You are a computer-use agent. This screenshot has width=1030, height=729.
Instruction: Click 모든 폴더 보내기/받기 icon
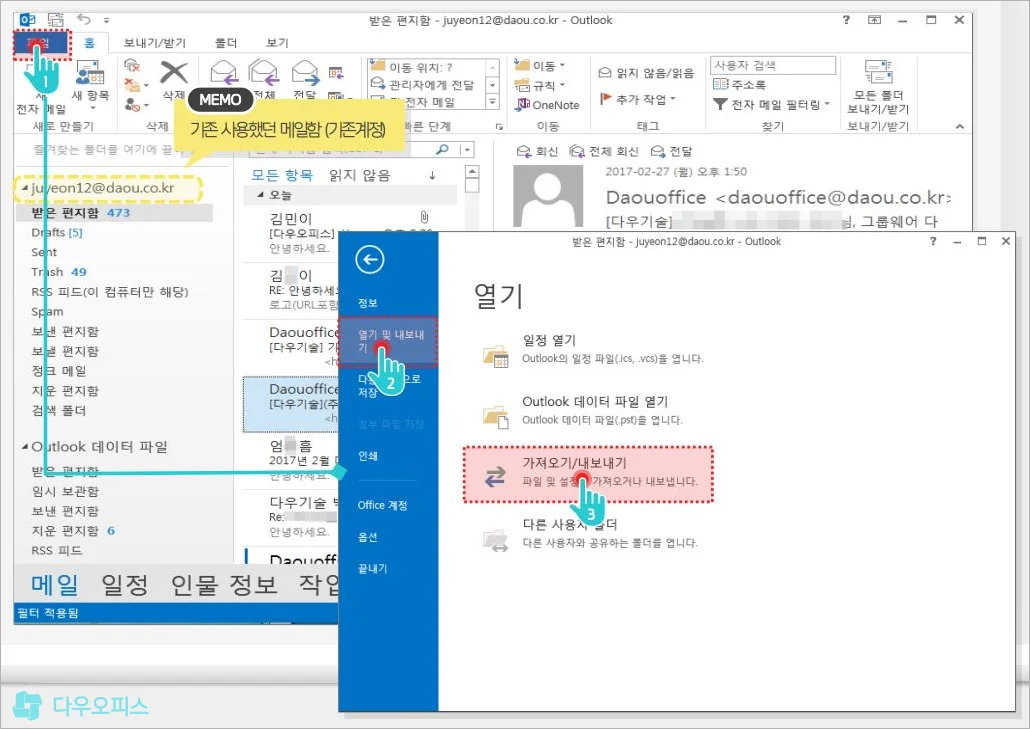click(878, 85)
